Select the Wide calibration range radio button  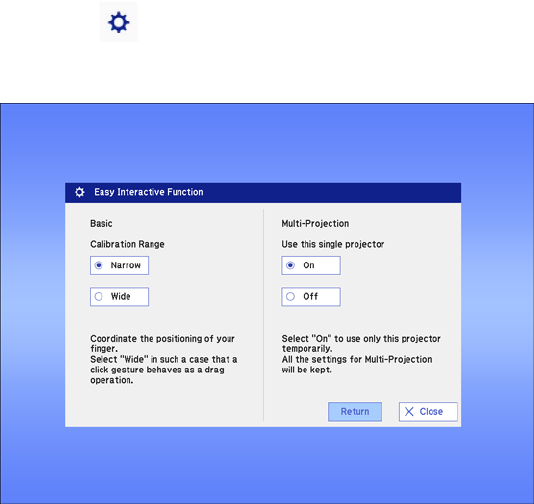(120, 297)
